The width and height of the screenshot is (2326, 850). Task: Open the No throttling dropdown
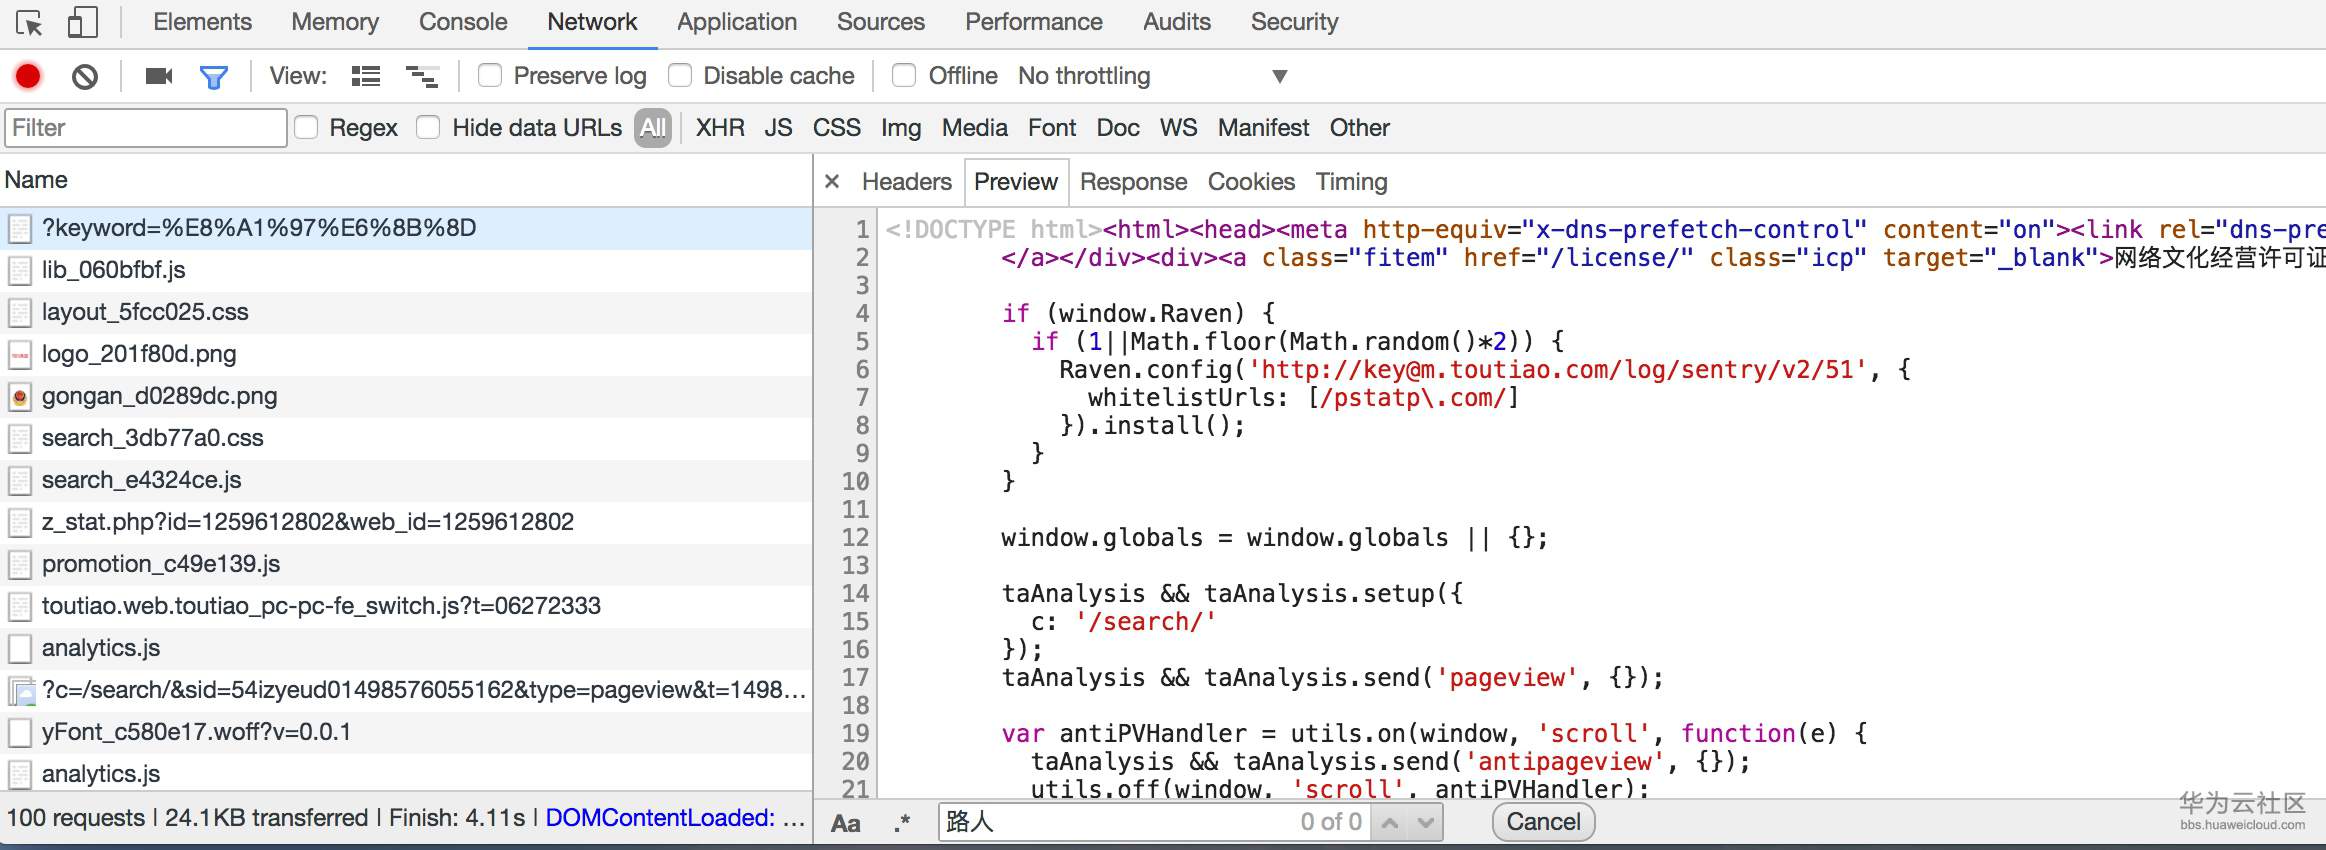(1152, 76)
